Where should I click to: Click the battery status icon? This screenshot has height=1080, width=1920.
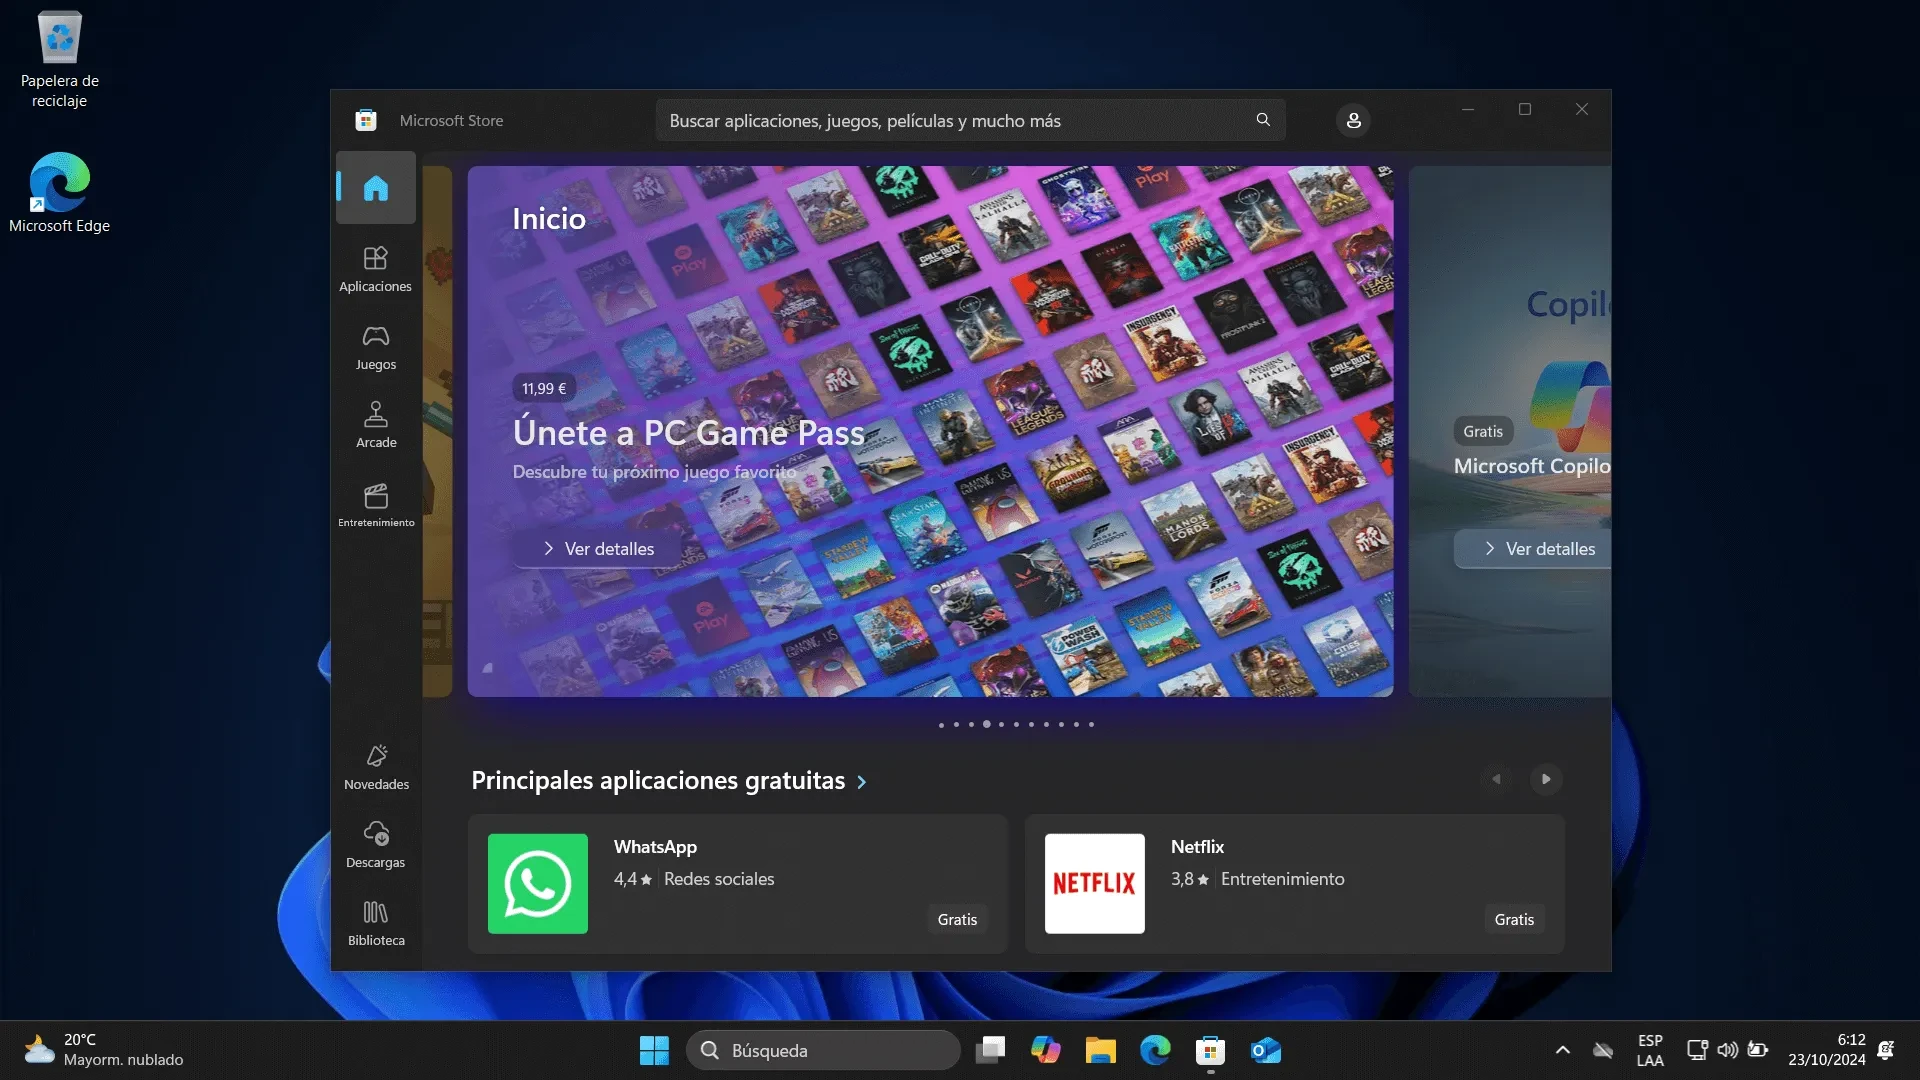tap(1758, 1050)
